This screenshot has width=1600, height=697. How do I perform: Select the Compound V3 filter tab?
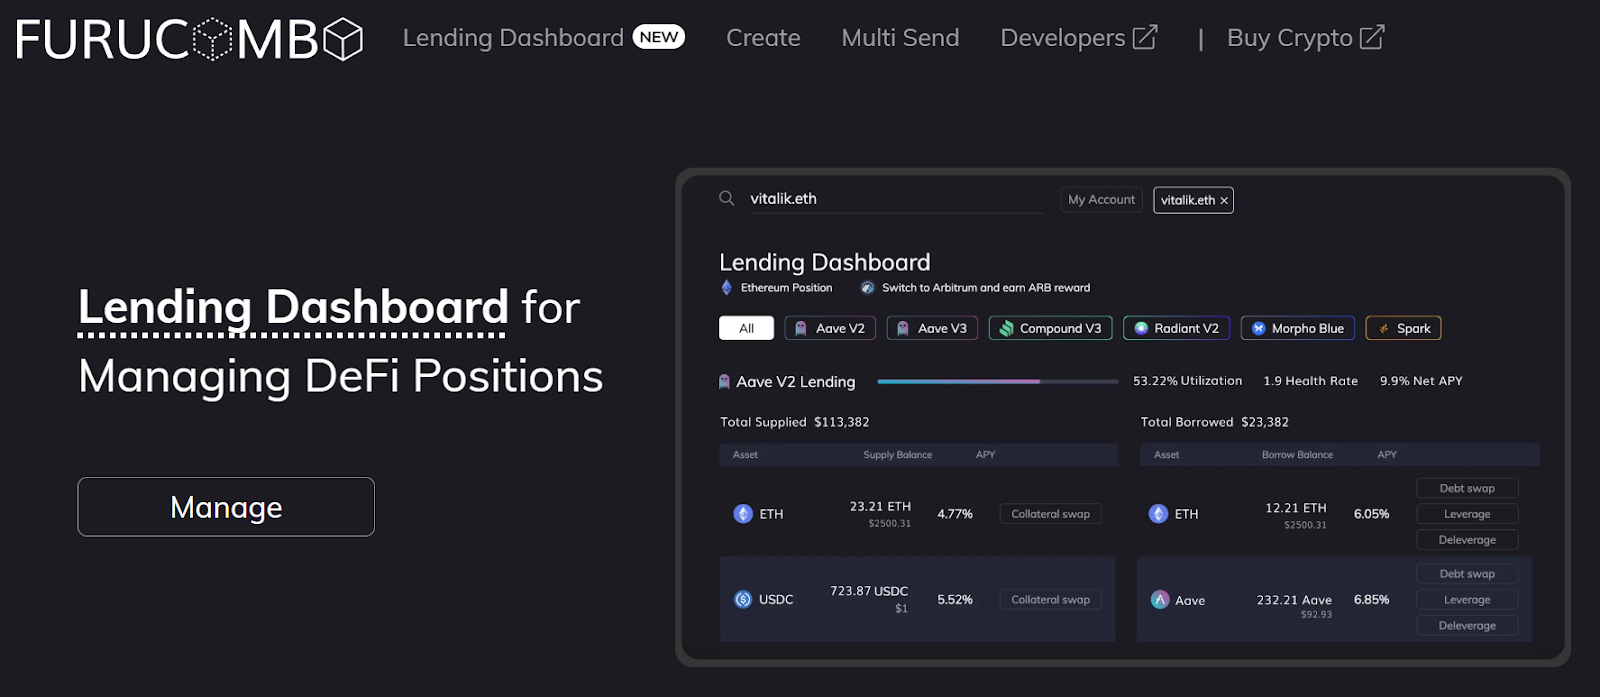[1050, 328]
